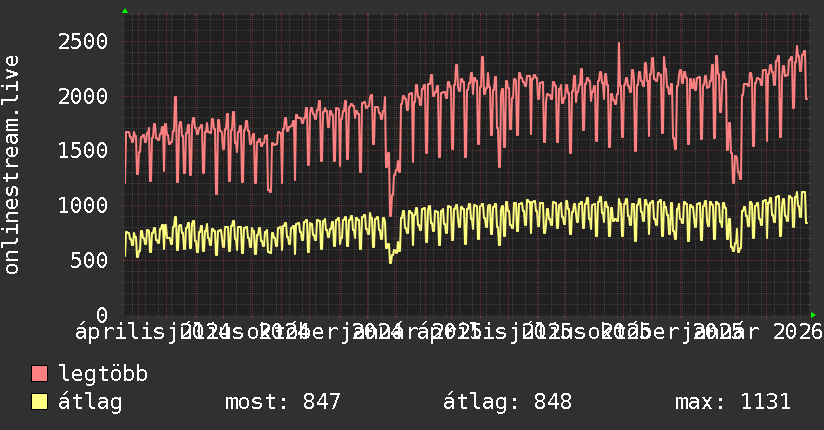Click the 0 y-axis label
The width and height of the screenshot is (824, 430).
102,315
